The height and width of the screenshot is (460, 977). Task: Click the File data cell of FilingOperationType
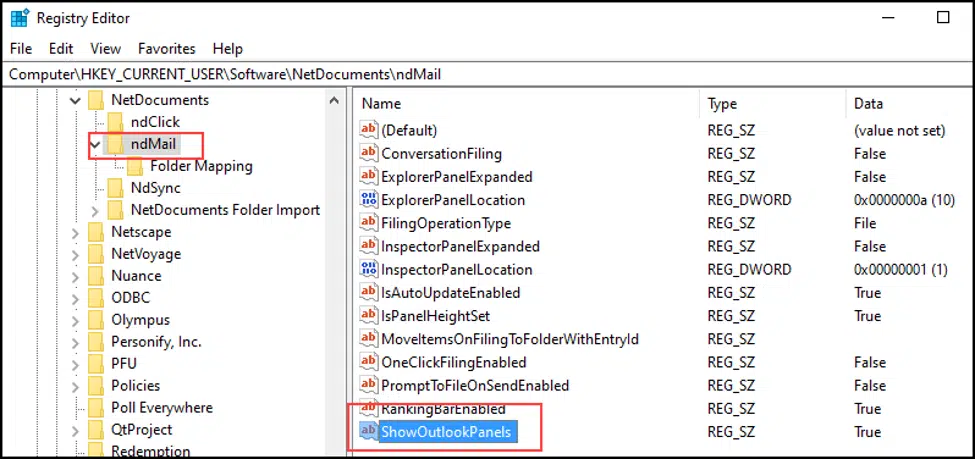865,223
